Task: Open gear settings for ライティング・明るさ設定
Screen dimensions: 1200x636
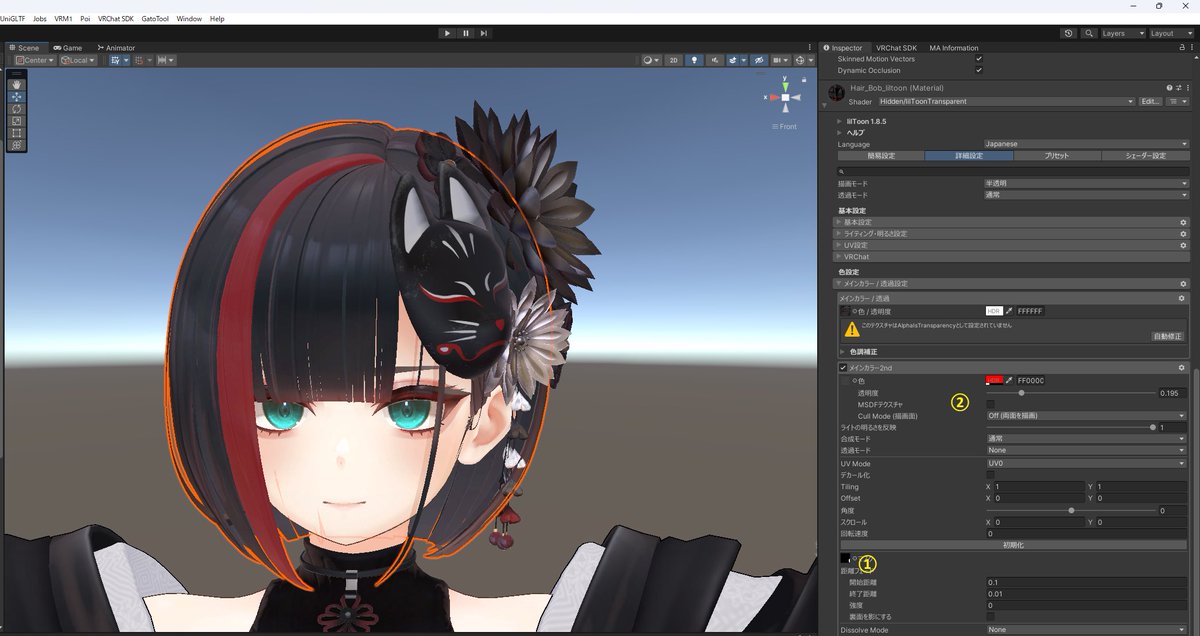Action: [x=1183, y=234]
